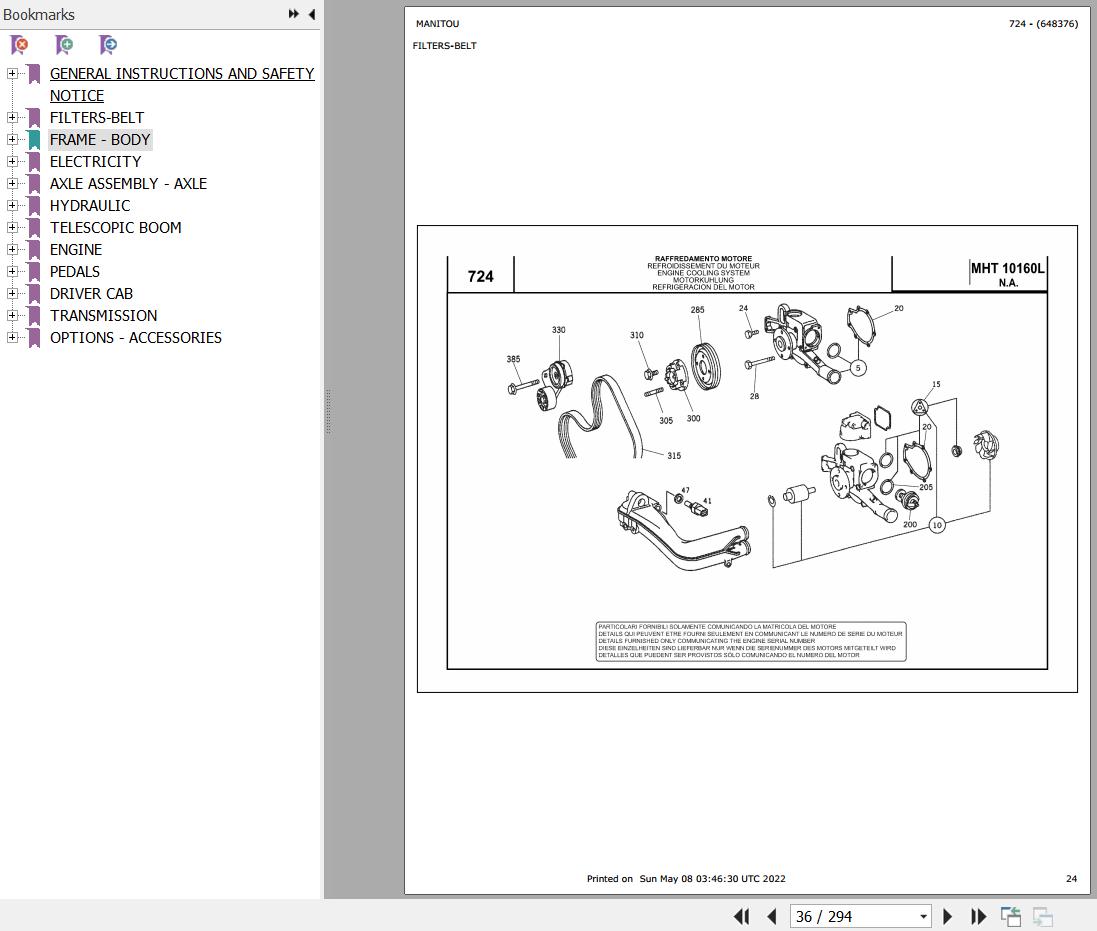This screenshot has width=1097, height=931.
Task: Click the bookmark icon beside ENGINE
Action: tap(34, 250)
